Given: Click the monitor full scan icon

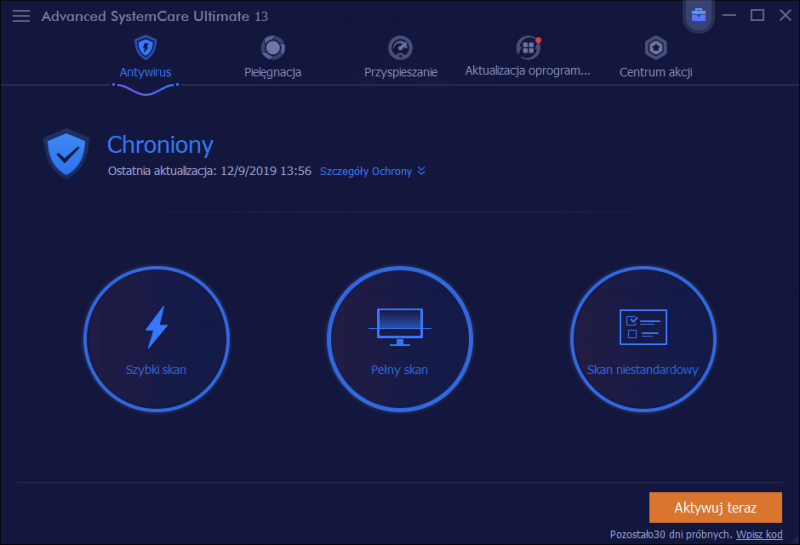Looking at the screenshot, I should [399, 327].
